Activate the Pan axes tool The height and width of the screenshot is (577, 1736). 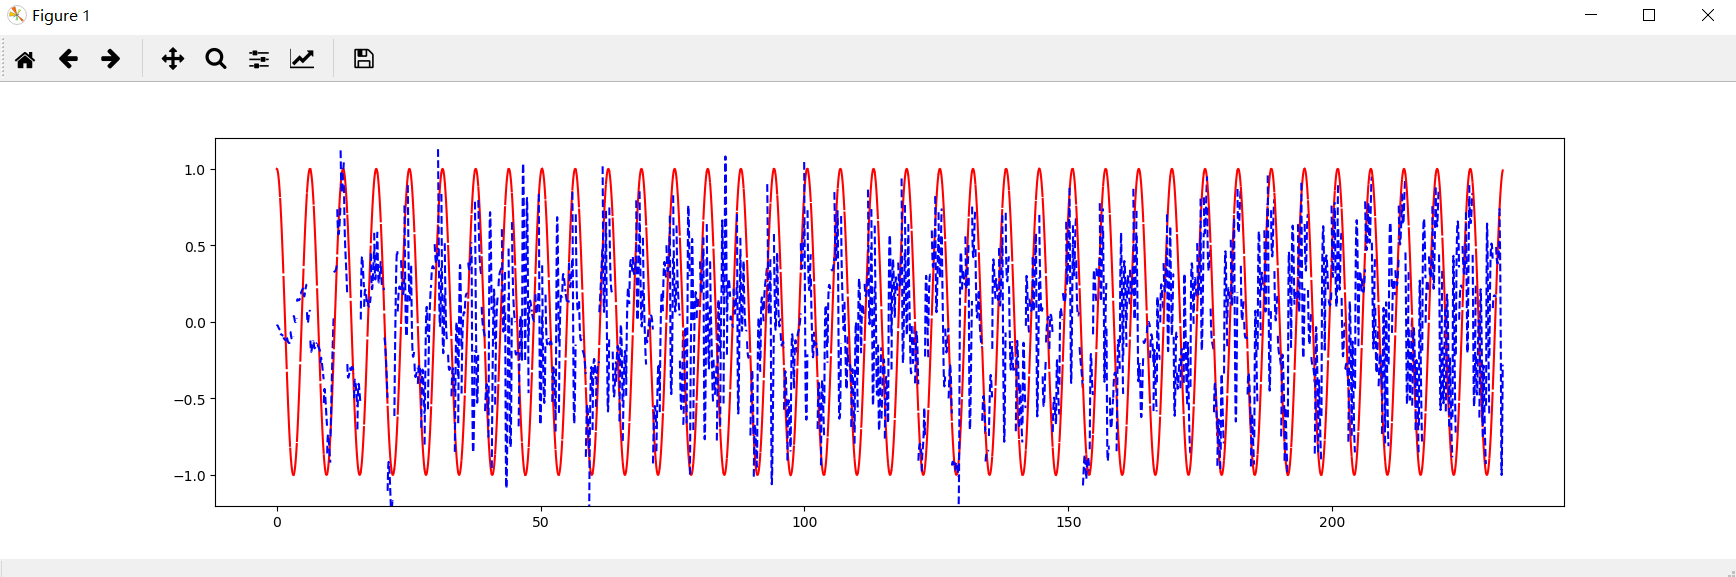[173, 59]
